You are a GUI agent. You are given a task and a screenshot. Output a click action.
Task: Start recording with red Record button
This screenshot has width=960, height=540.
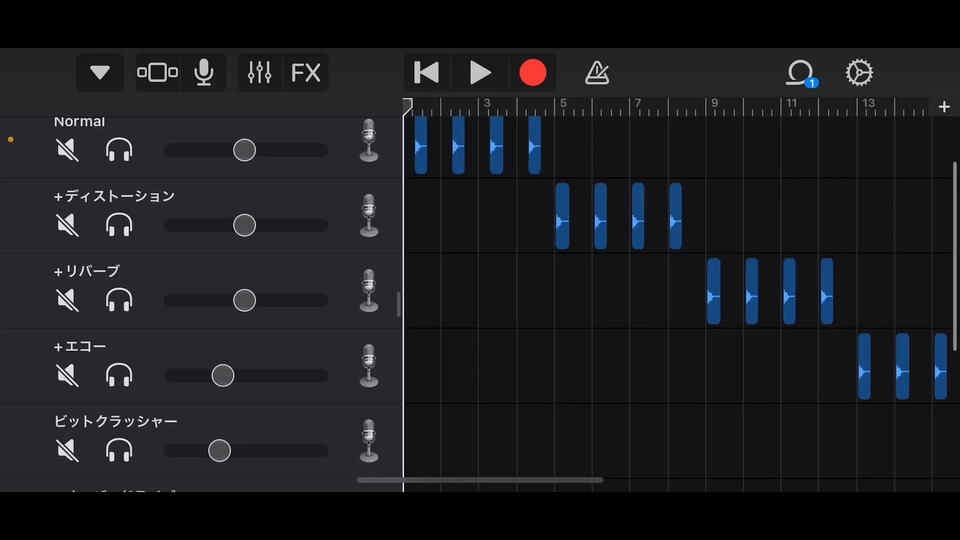pos(533,73)
